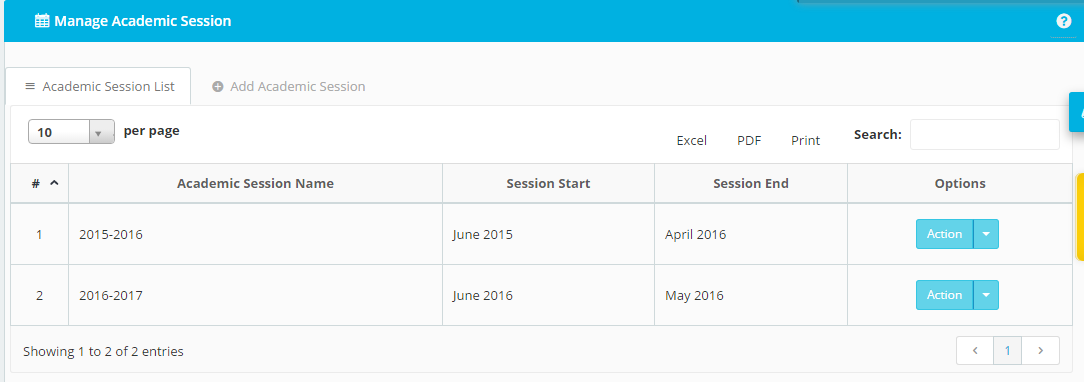The width and height of the screenshot is (1084, 382).
Task: Open the blue side panel handle
Action: coord(1076,112)
